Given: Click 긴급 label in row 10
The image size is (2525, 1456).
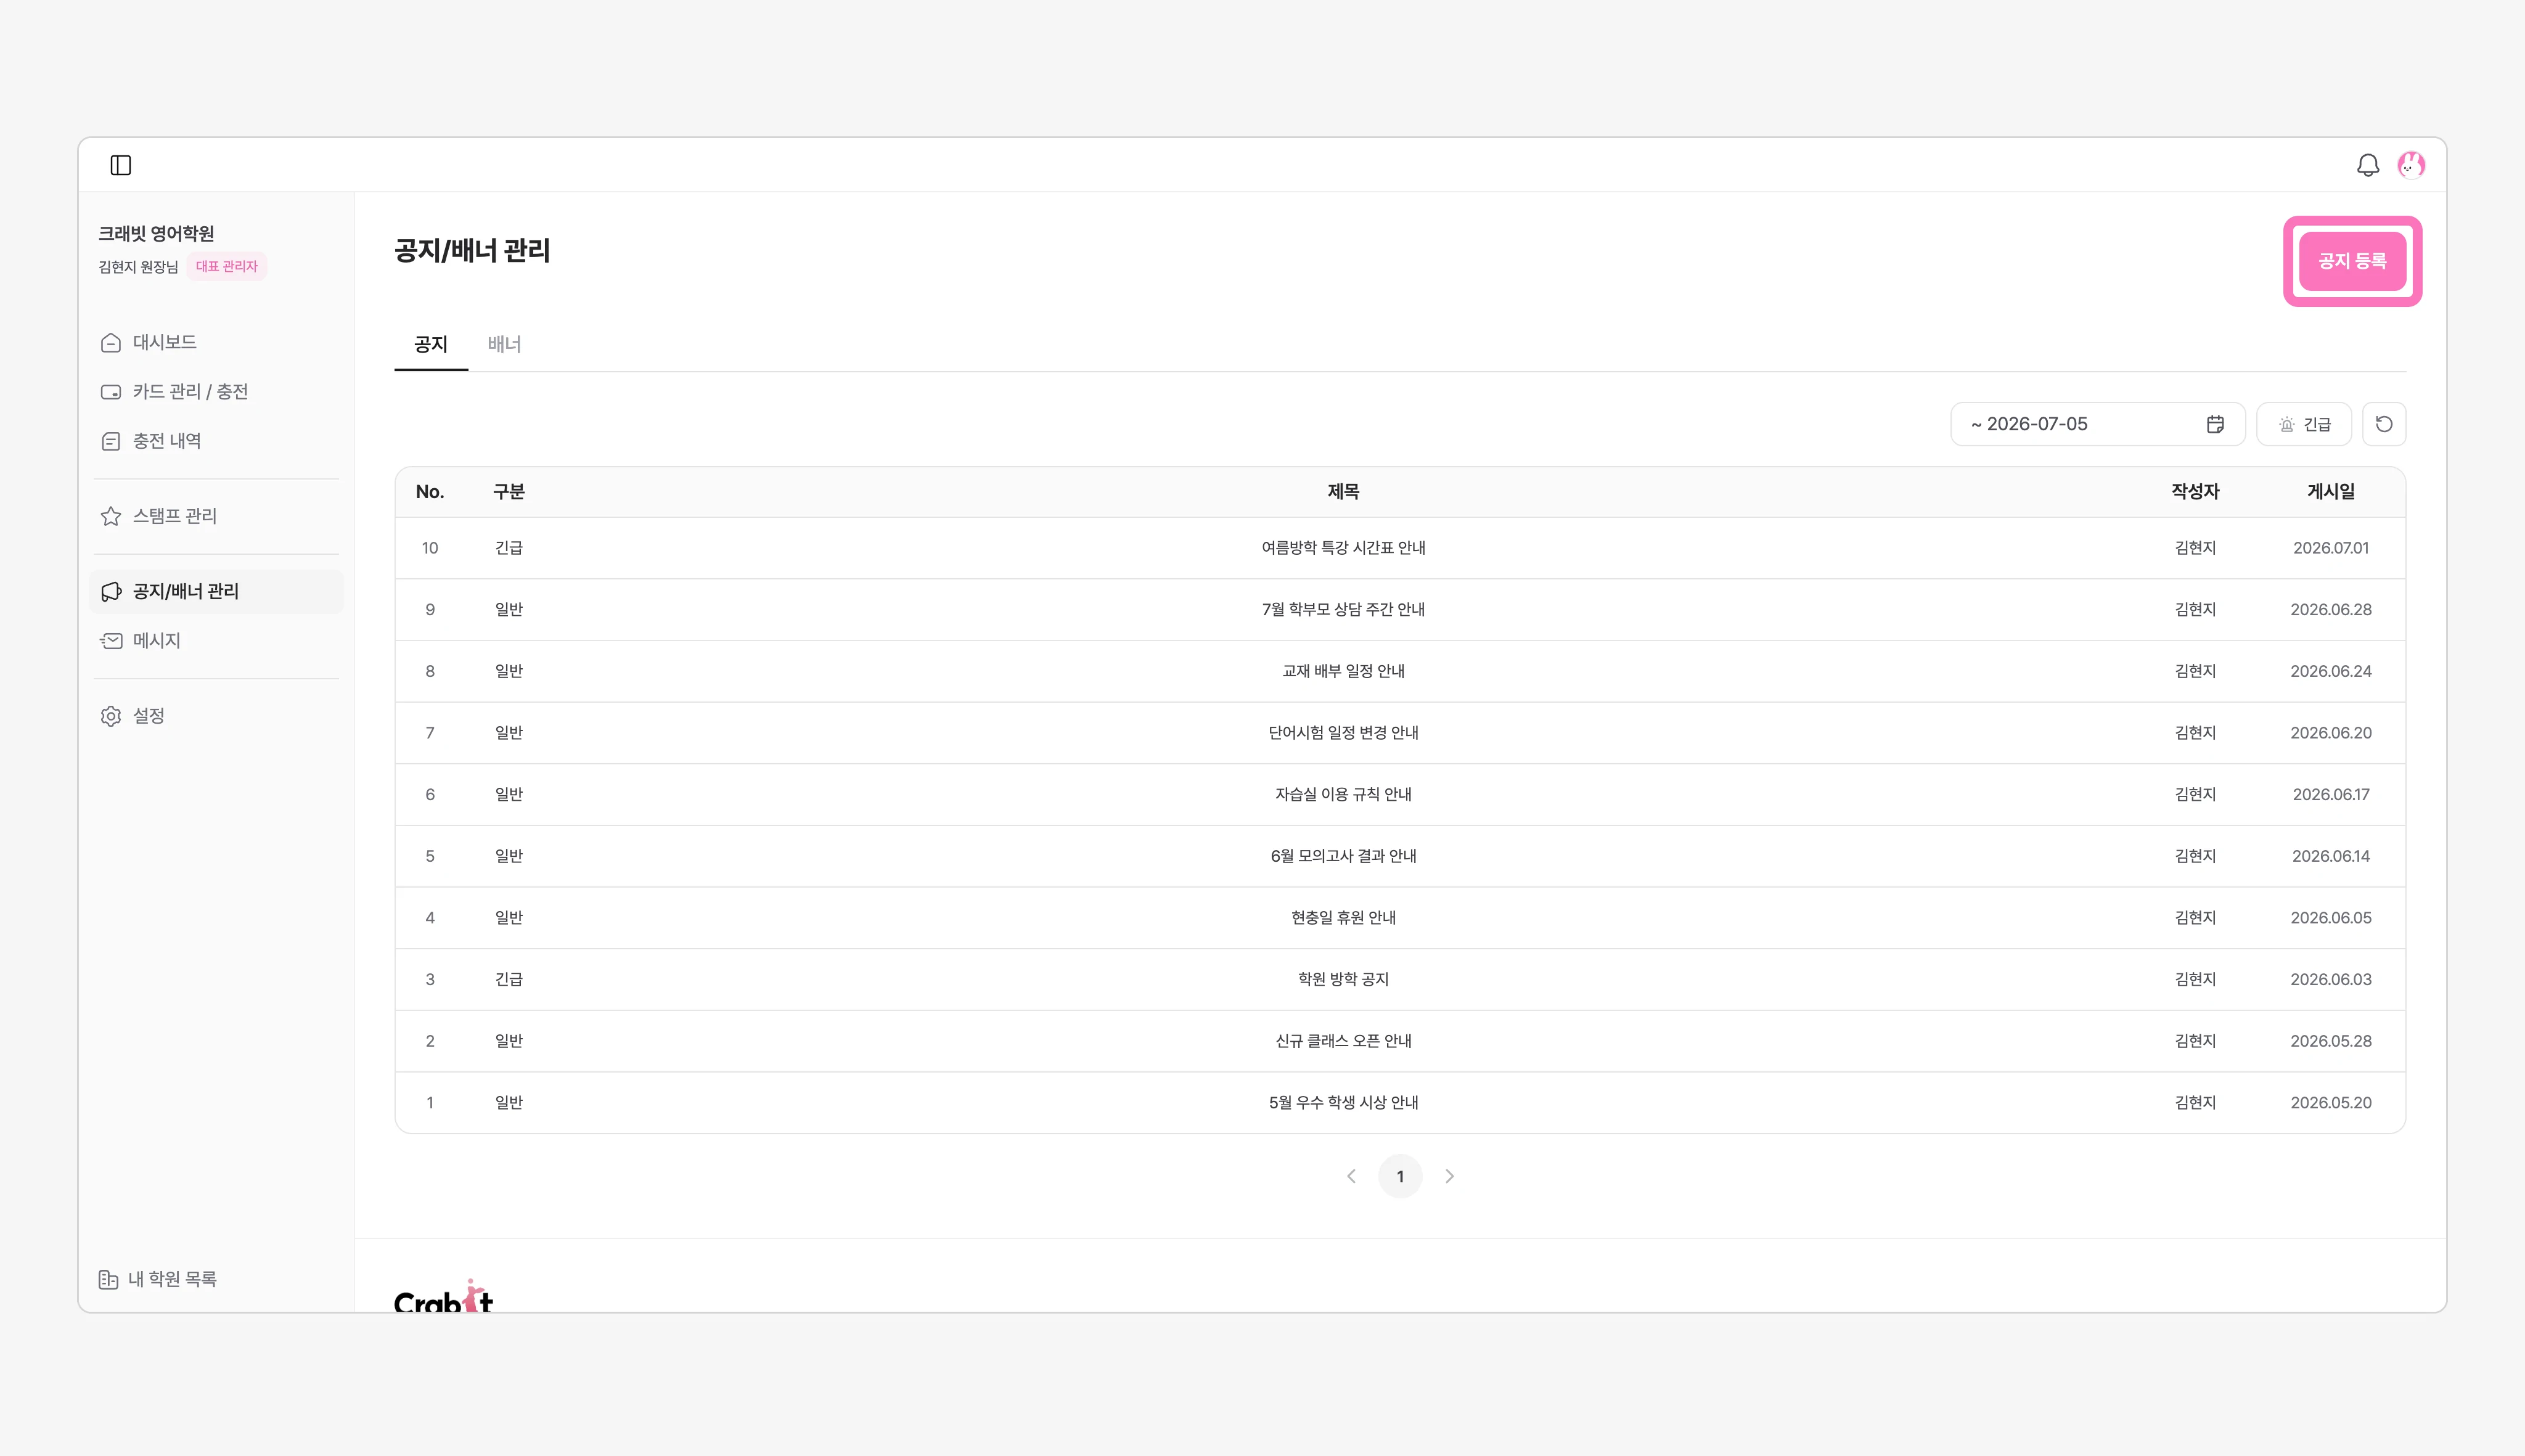Looking at the screenshot, I should click(x=509, y=548).
